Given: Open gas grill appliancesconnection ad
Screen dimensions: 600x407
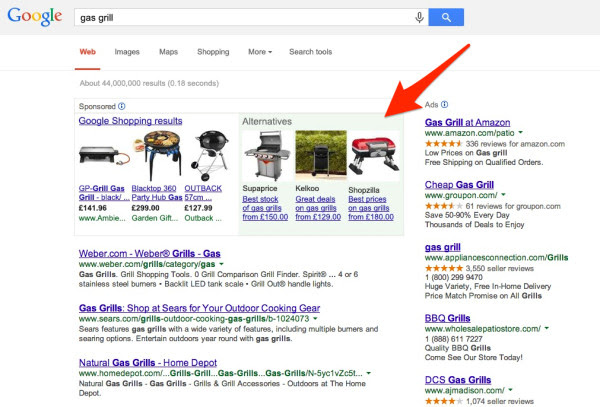Looking at the screenshot, I should point(443,247).
